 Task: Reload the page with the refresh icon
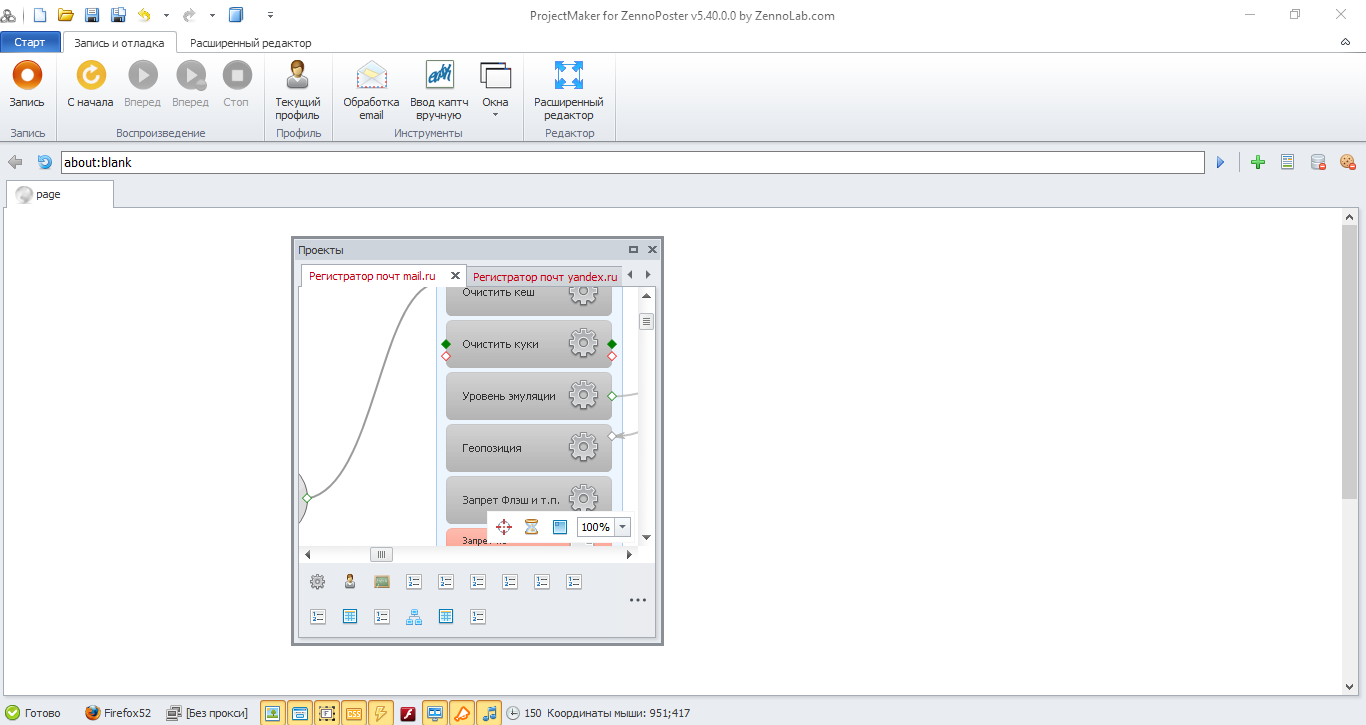(x=44, y=162)
